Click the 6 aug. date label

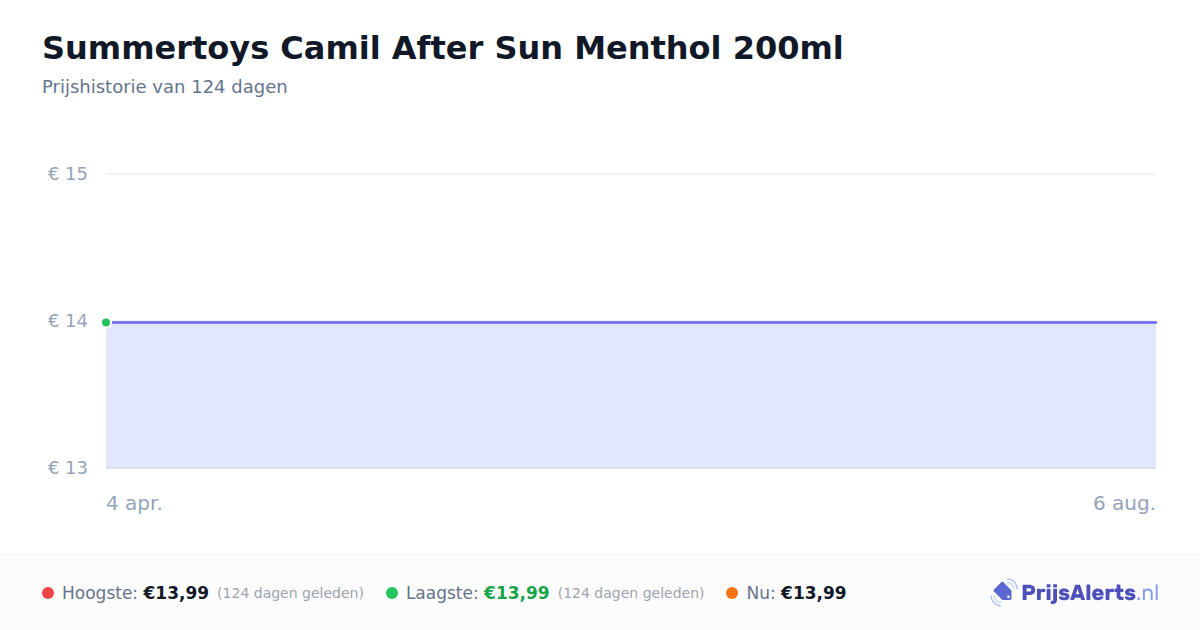1124,503
